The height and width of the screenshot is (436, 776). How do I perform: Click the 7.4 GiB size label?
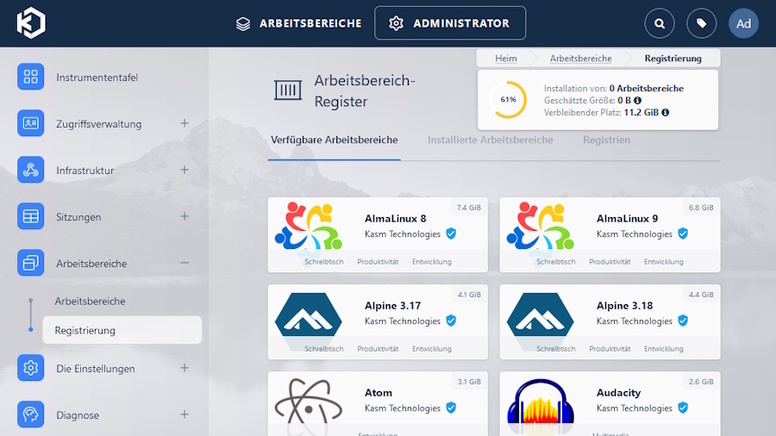(x=469, y=208)
